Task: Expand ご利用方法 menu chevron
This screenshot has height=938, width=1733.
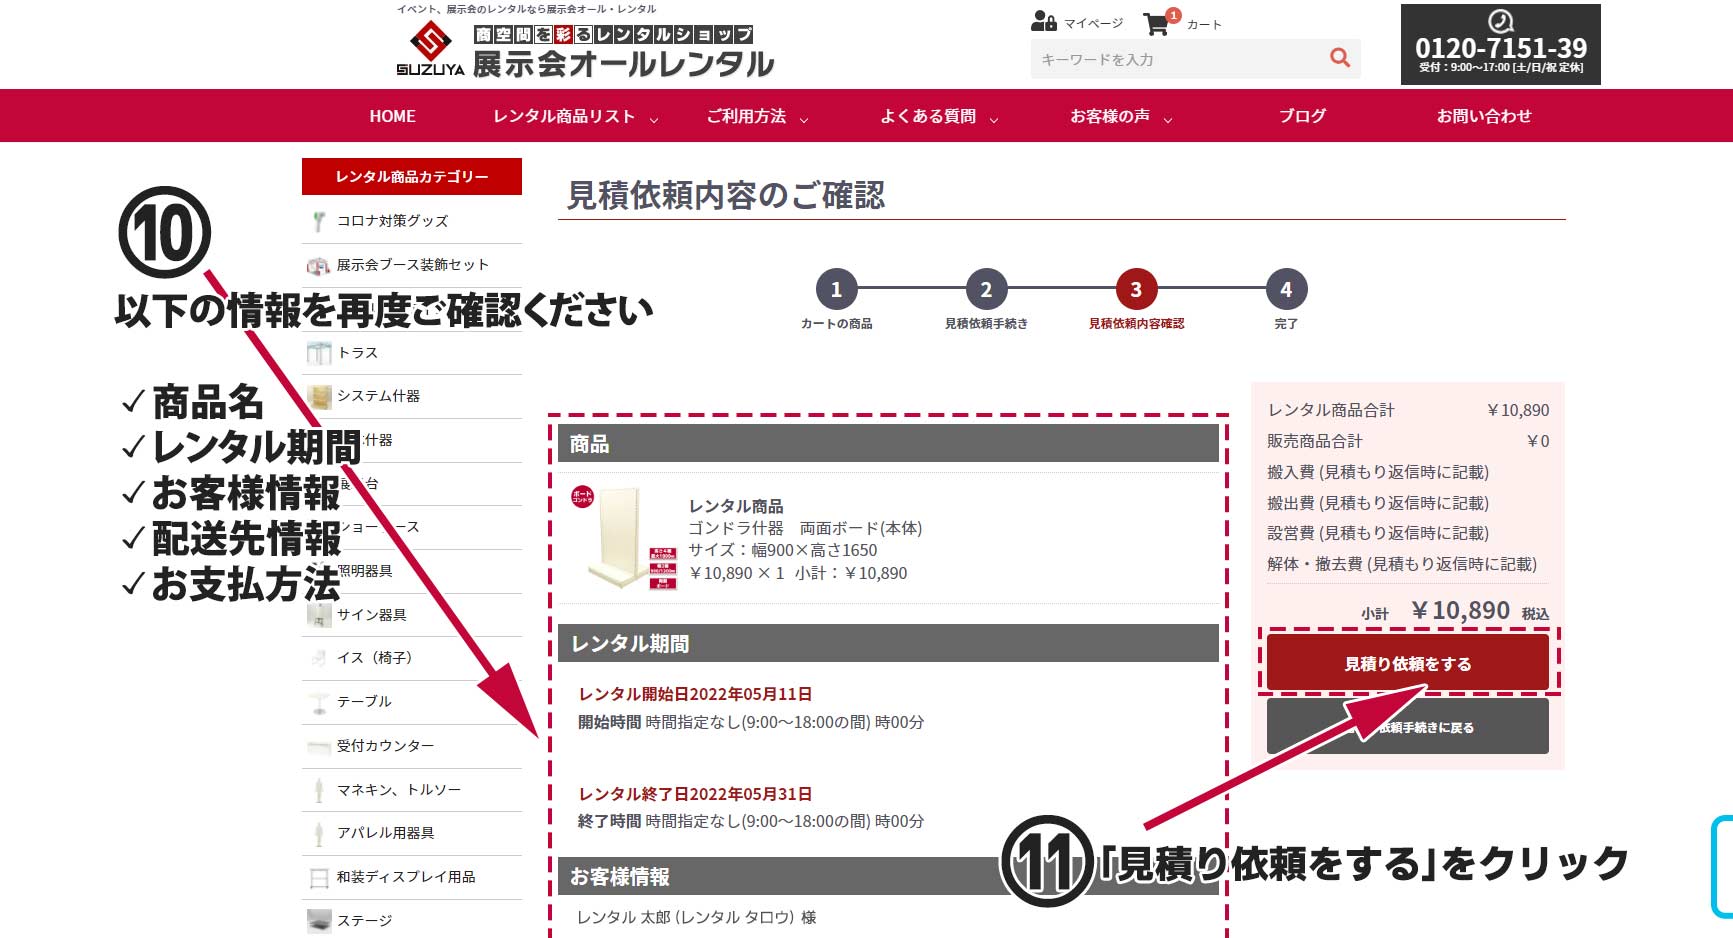Action: pos(804,119)
